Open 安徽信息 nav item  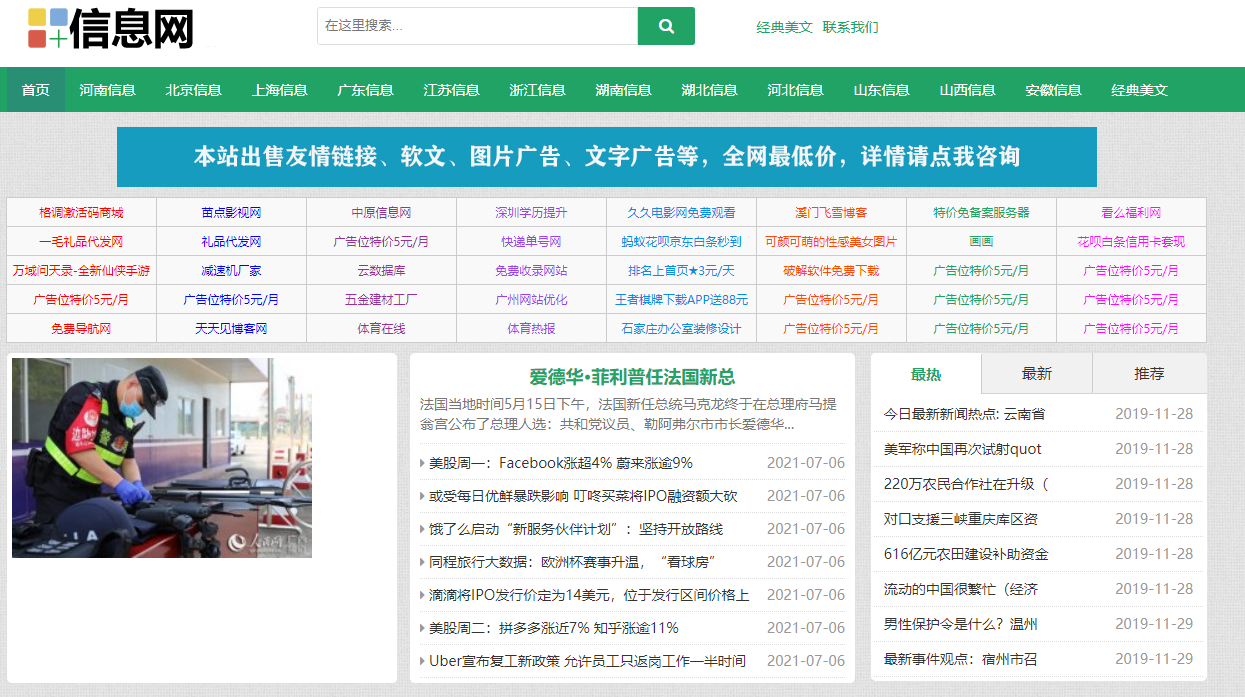tap(1053, 90)
